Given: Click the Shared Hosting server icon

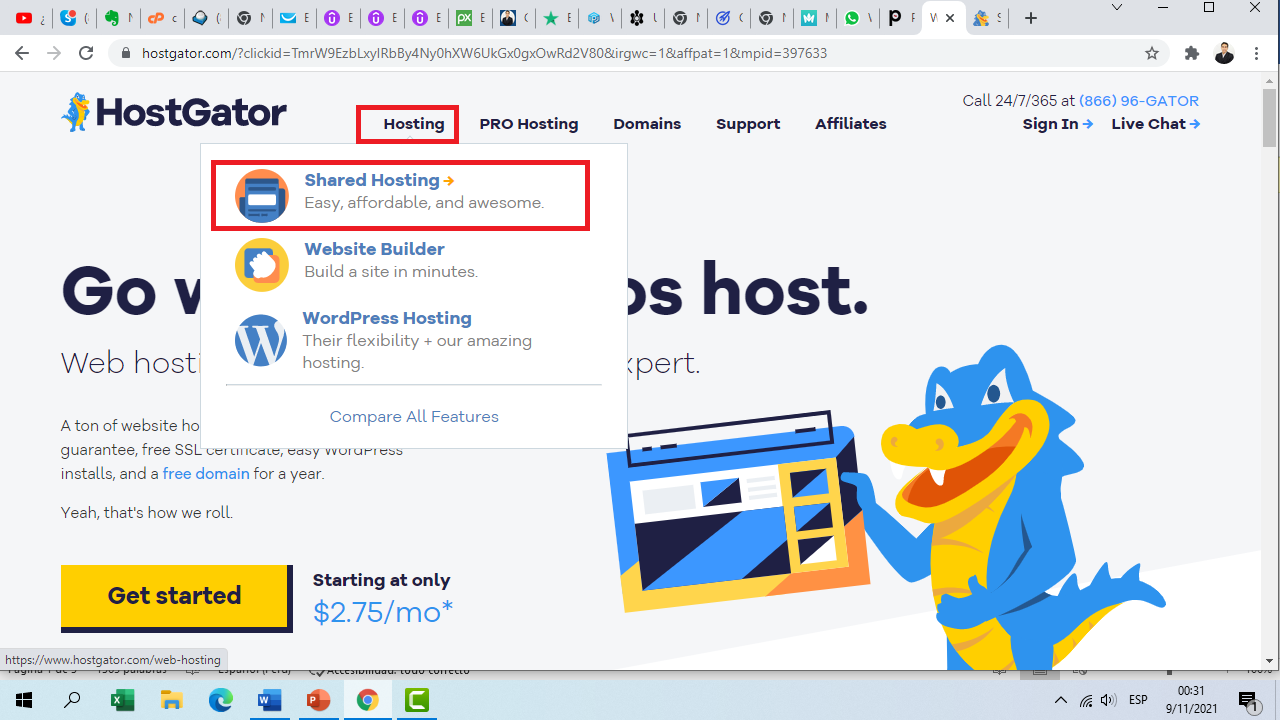Looking at the screenshot, I should tap(261, 196).
